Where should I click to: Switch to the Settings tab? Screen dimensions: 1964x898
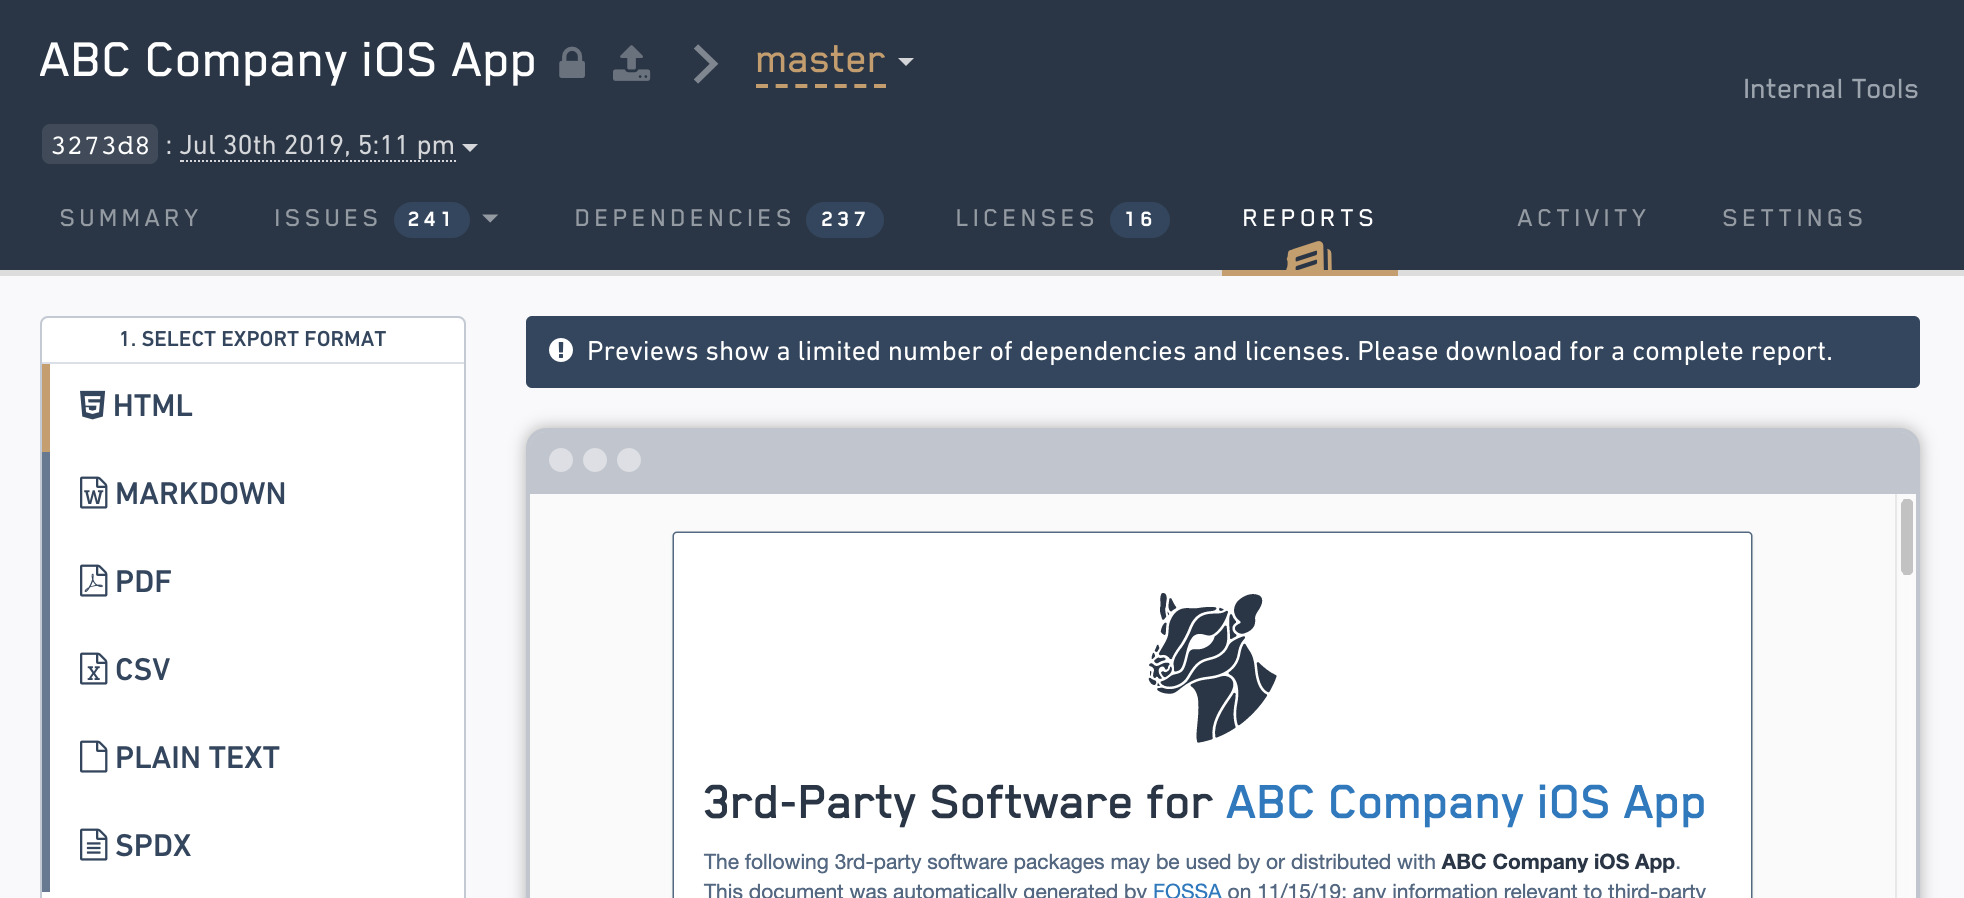click(x=1793, y=218)
